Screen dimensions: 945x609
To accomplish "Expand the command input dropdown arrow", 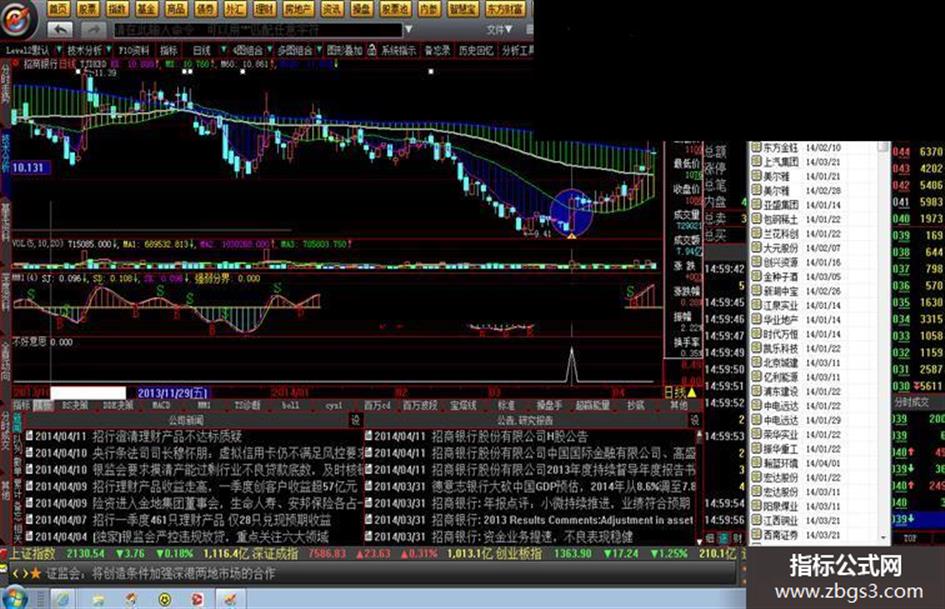I will (x=408, y=30).
